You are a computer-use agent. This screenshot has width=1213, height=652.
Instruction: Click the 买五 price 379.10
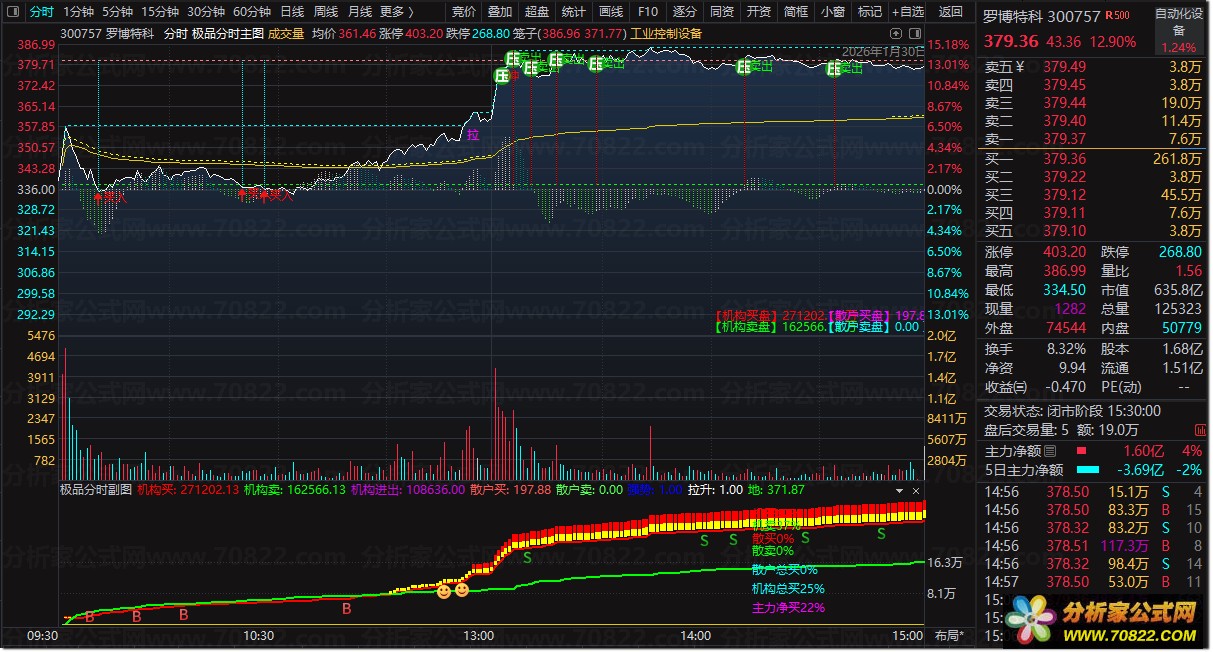pos(1064,231)
